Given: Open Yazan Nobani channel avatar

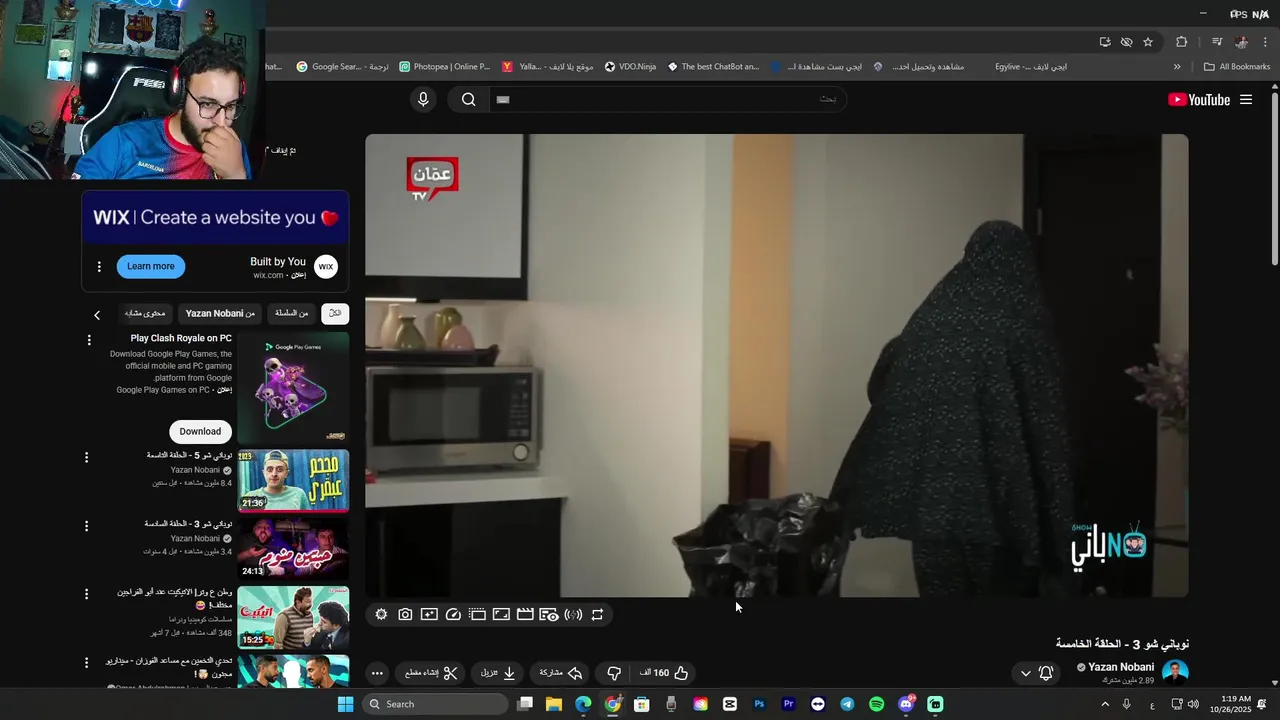Looking at the screenshot, I should 1175,672.
